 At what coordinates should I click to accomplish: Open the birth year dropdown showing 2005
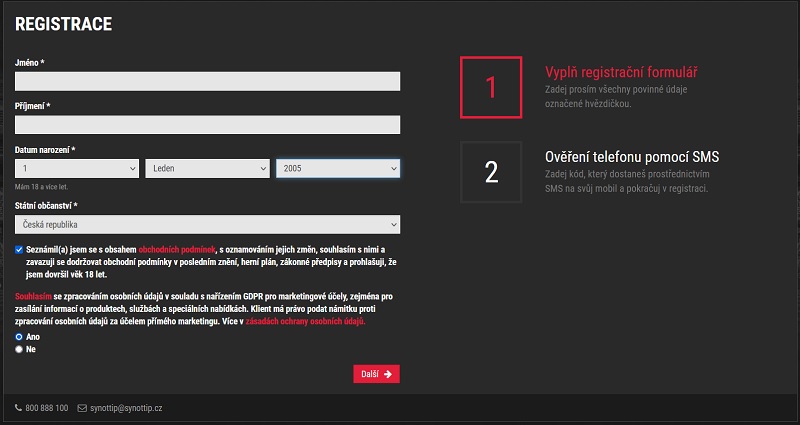(x=338, y=168)
